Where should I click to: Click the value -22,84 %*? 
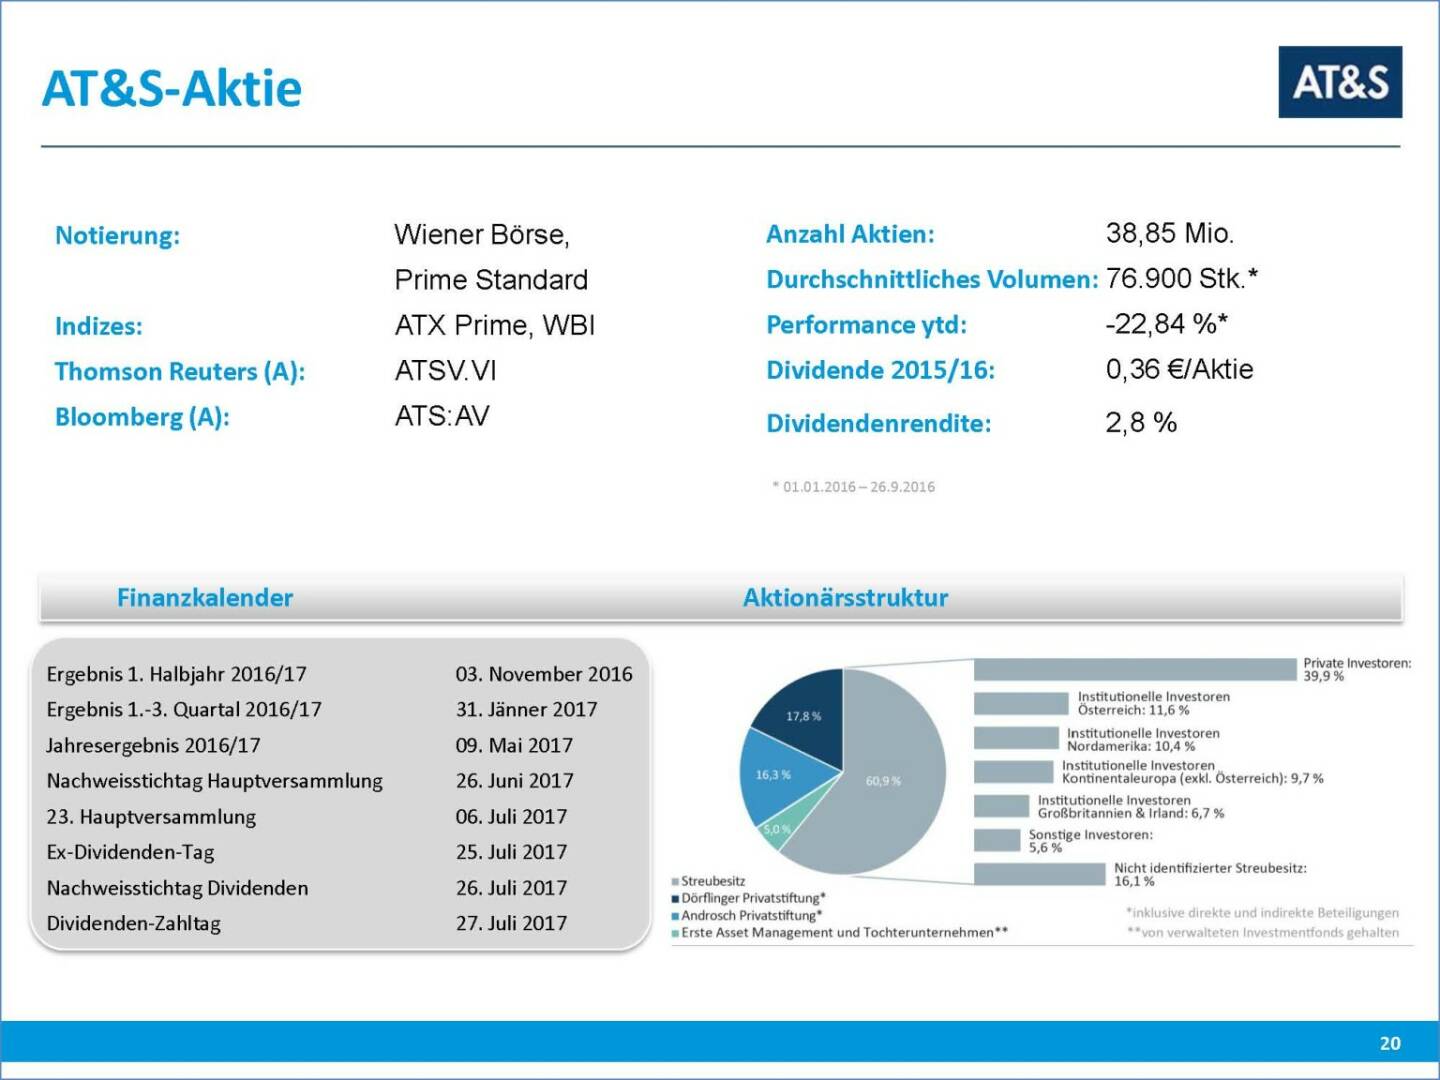[1167, 324]
